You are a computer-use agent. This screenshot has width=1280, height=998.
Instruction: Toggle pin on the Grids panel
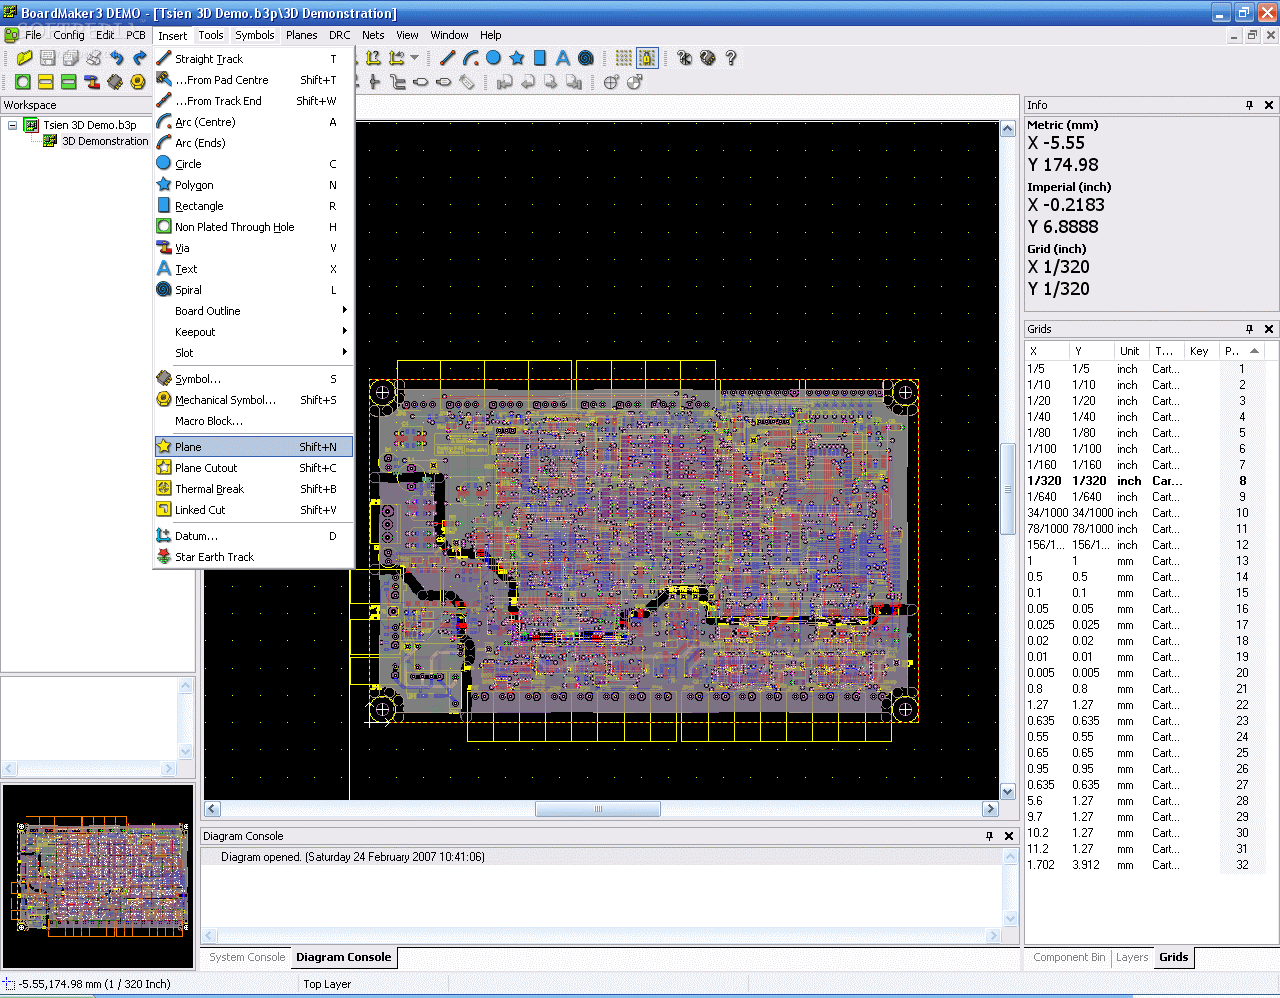1249,329
